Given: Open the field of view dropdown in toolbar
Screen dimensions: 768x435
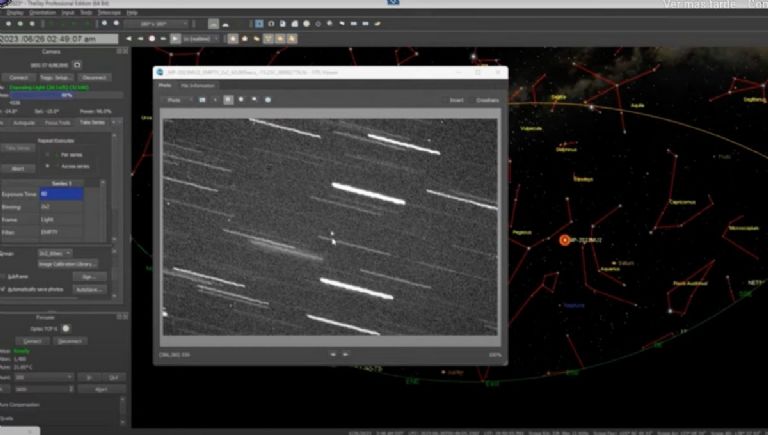Looking at the screenshot, I should [154, 22].
